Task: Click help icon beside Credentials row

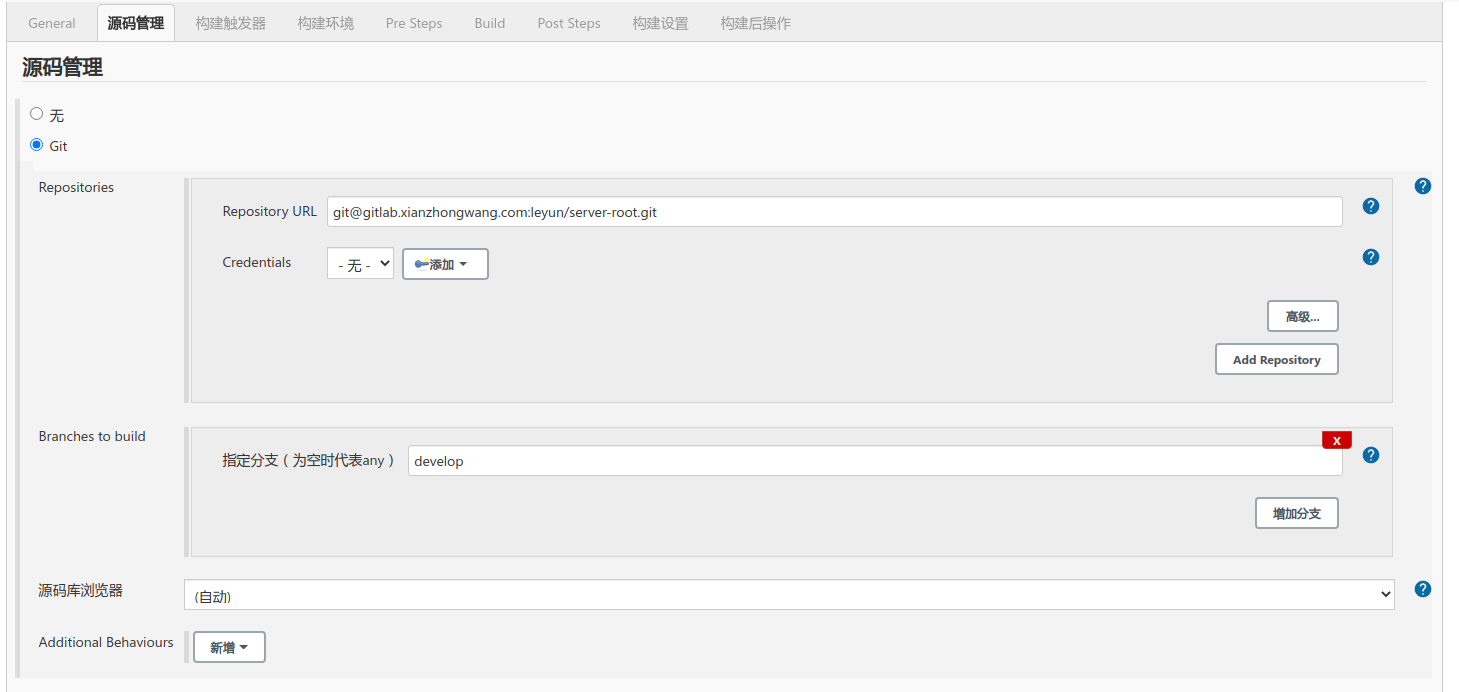Action: [1371, 257]
